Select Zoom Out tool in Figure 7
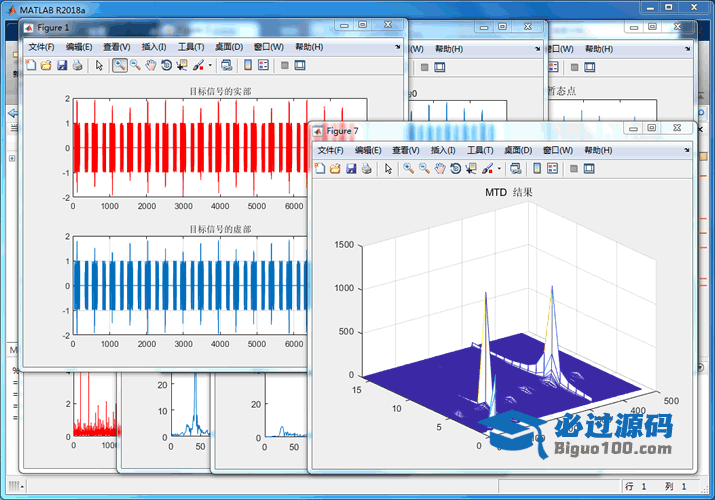 [424, 169]
